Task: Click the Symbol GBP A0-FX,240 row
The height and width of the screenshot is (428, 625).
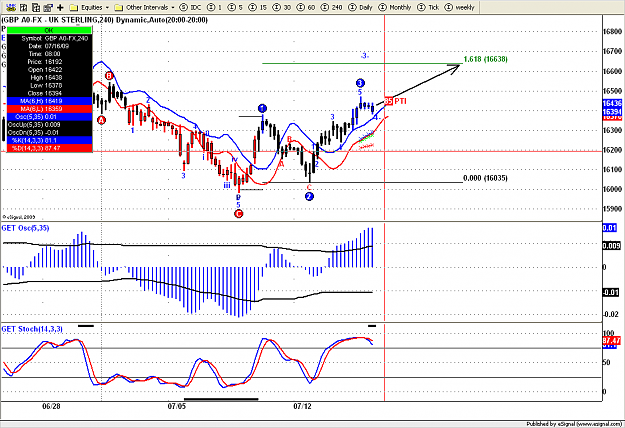Action: click(x=49, y=38)
